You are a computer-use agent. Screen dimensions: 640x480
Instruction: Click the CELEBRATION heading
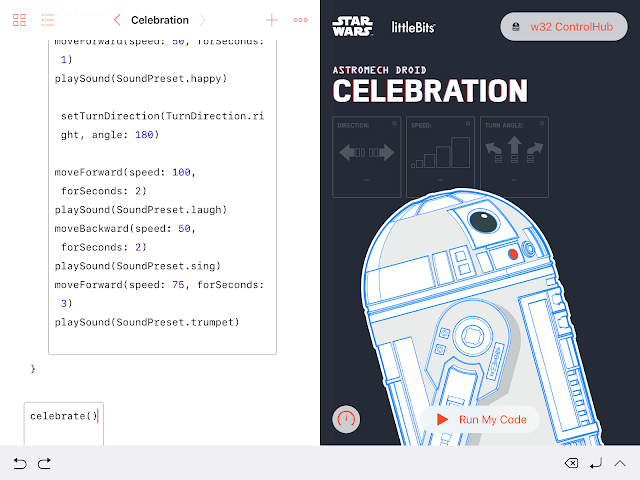pos(430,91)
